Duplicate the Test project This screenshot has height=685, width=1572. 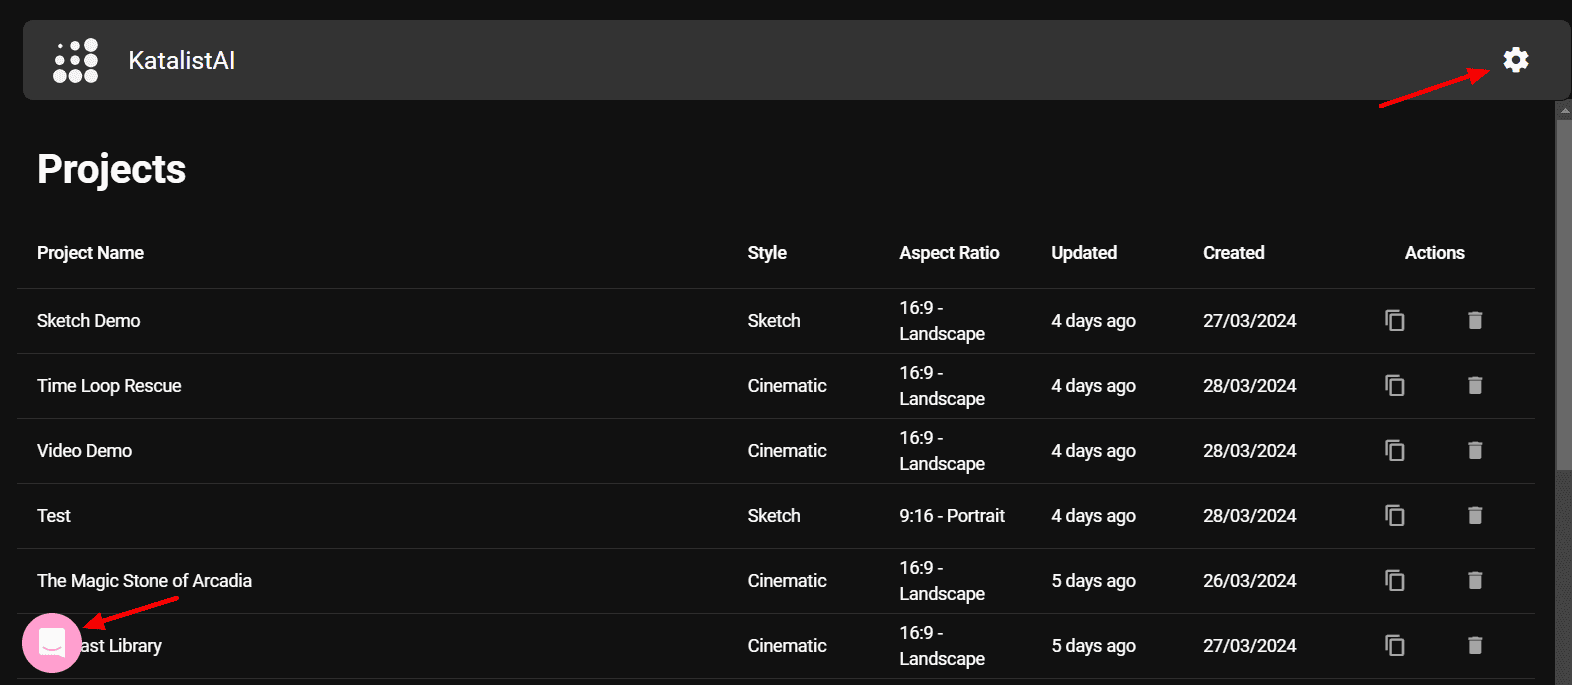click(x=1394, y=515)
